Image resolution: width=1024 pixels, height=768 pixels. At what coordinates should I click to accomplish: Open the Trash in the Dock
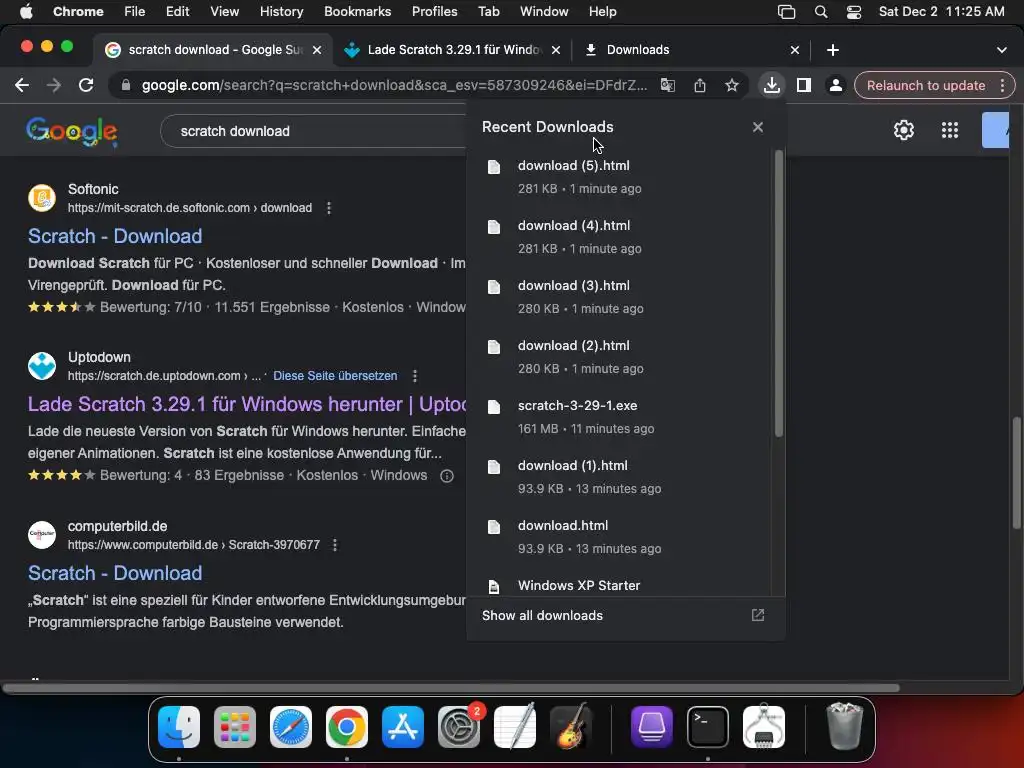845,726
